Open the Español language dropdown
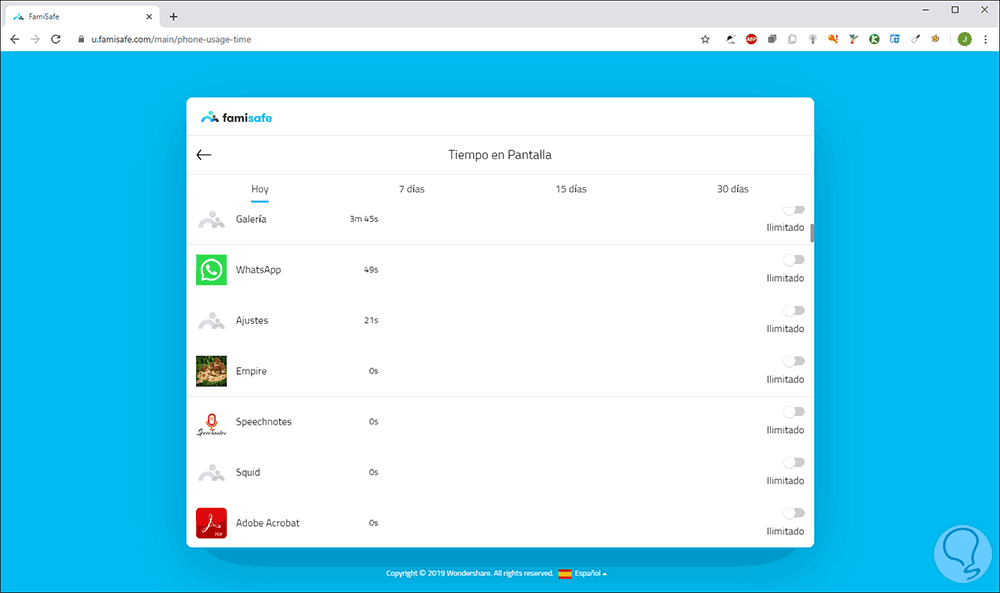The height and width of the screenshot is (593, 1000). pos(591,573)
